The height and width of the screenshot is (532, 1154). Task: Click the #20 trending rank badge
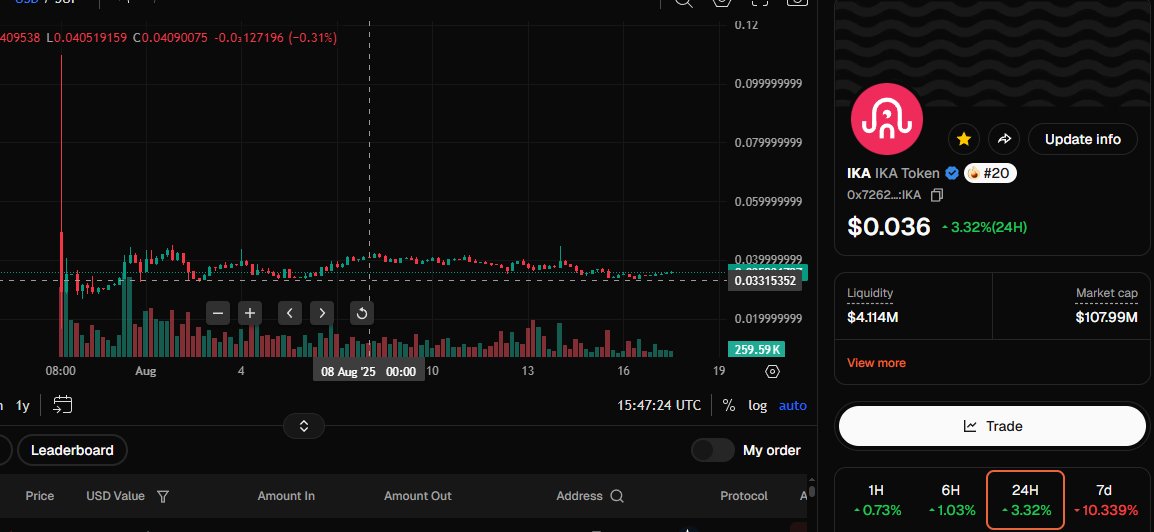[x=991, y=174]
